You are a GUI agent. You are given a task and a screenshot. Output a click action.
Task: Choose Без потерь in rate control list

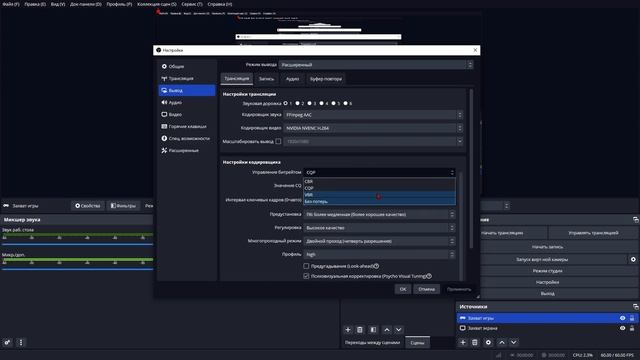tap(379, 201)
